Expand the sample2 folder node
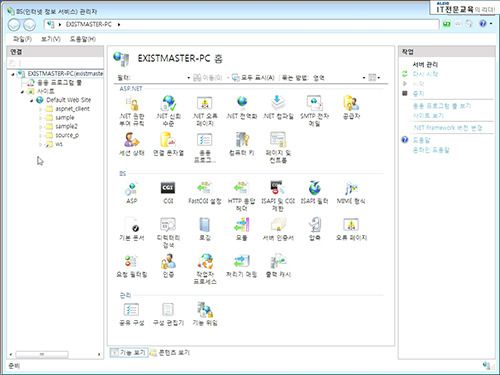 41,127
